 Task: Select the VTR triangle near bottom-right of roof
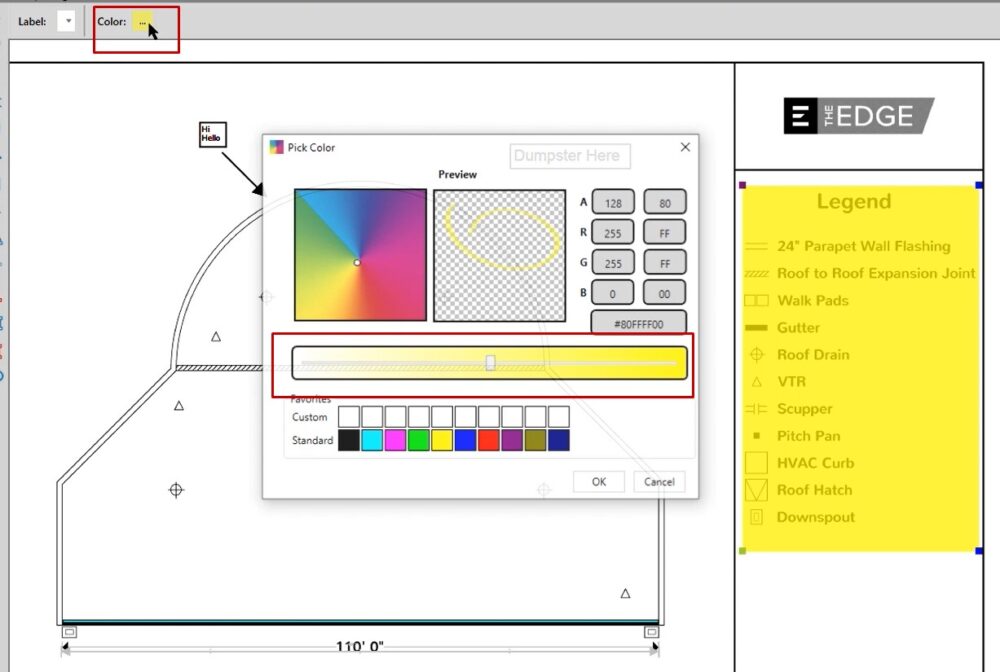(625, 593)
